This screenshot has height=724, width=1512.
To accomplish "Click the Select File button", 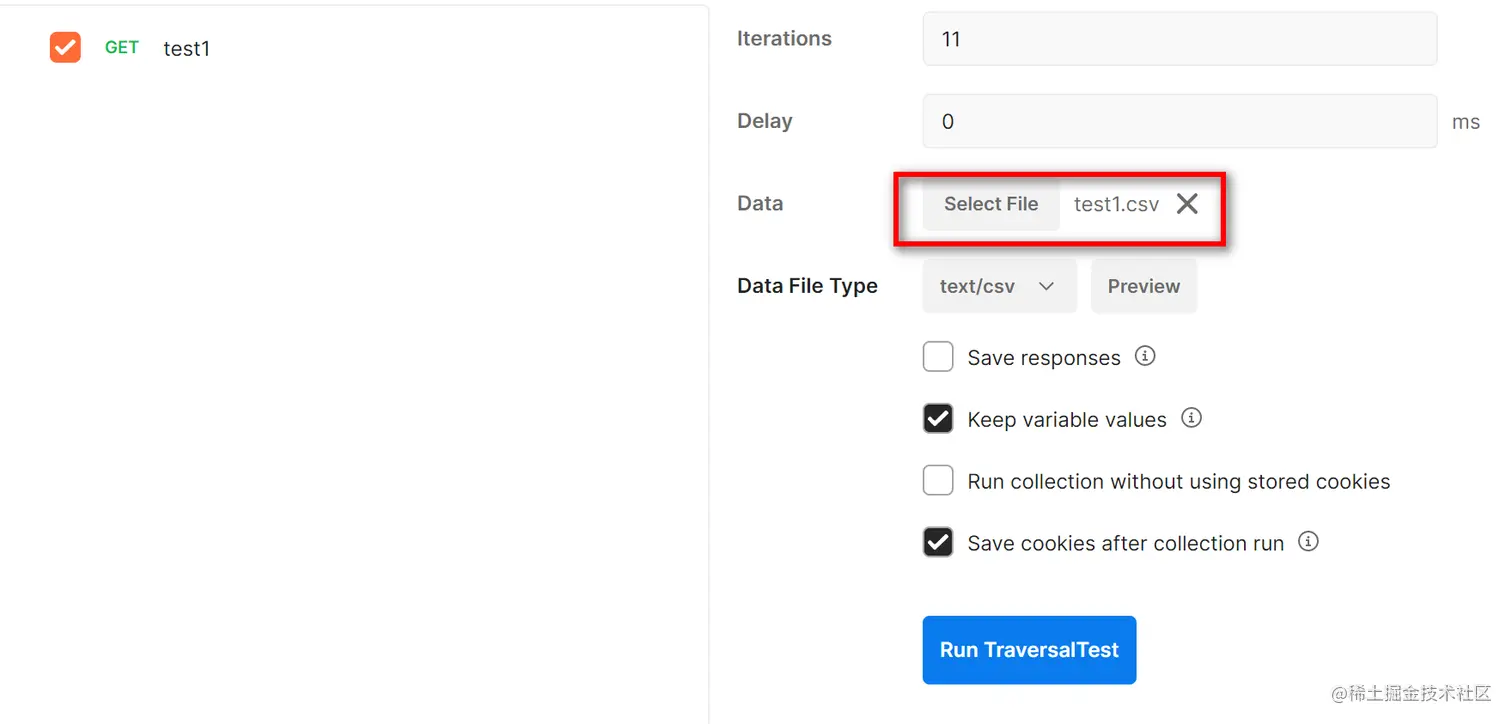I will click(x=990, y=204).
